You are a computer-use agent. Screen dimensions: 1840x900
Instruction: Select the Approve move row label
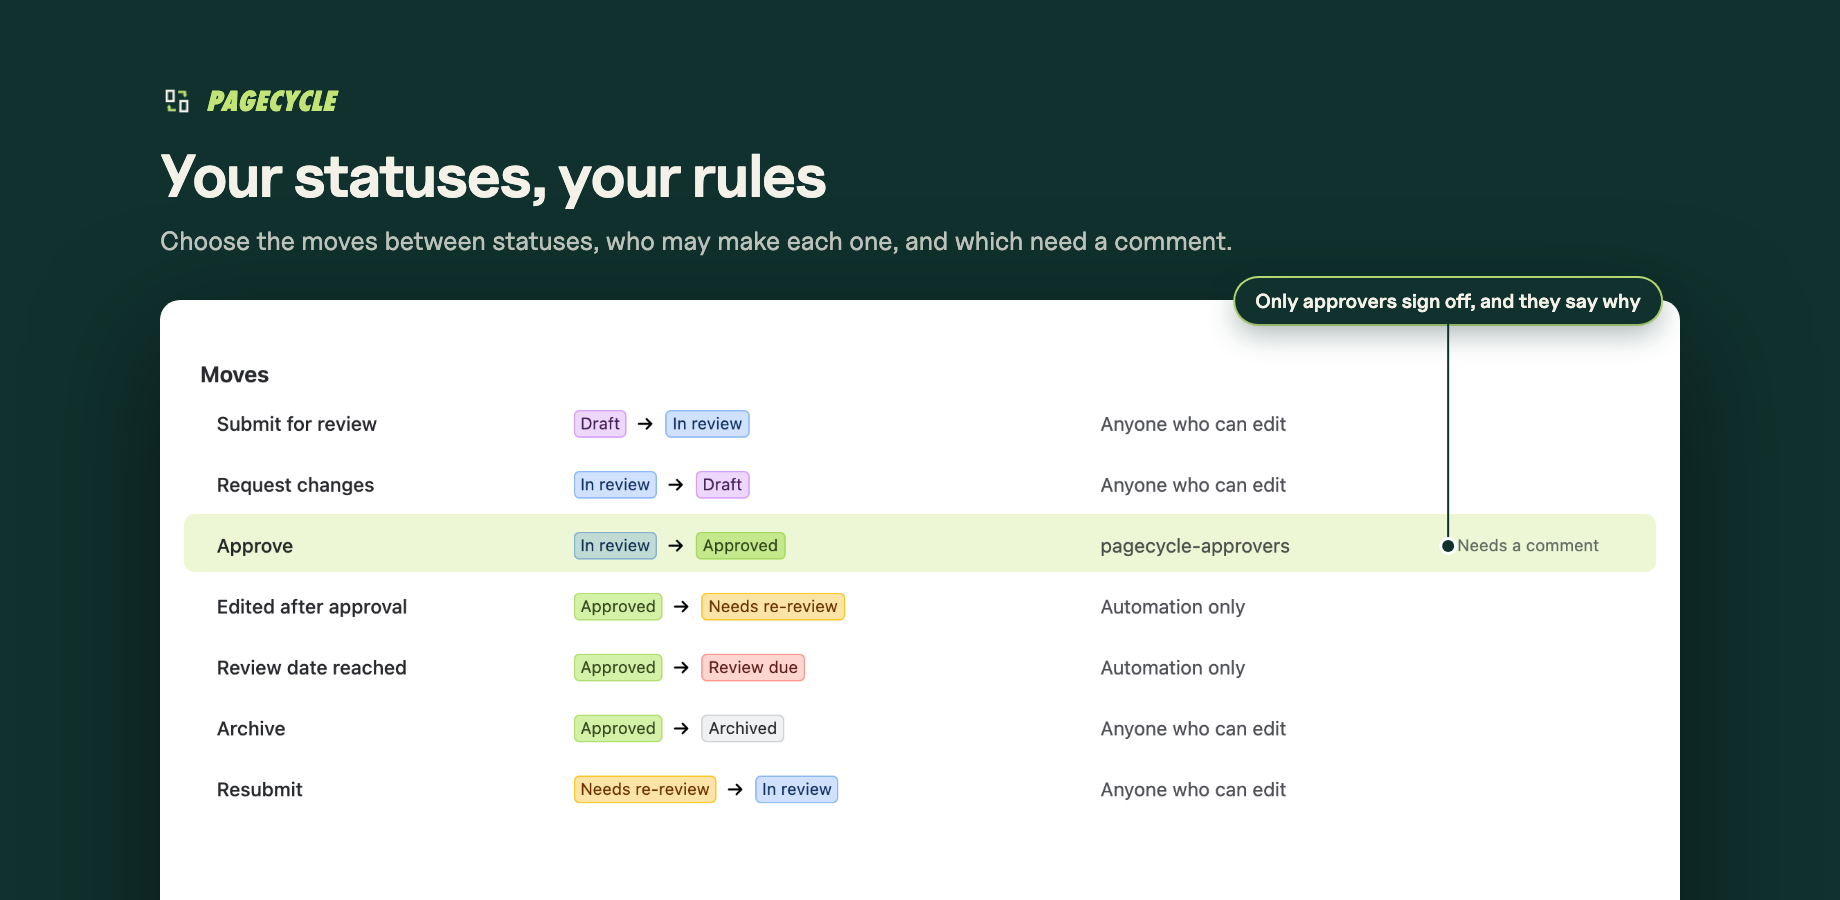coord(255,546)
